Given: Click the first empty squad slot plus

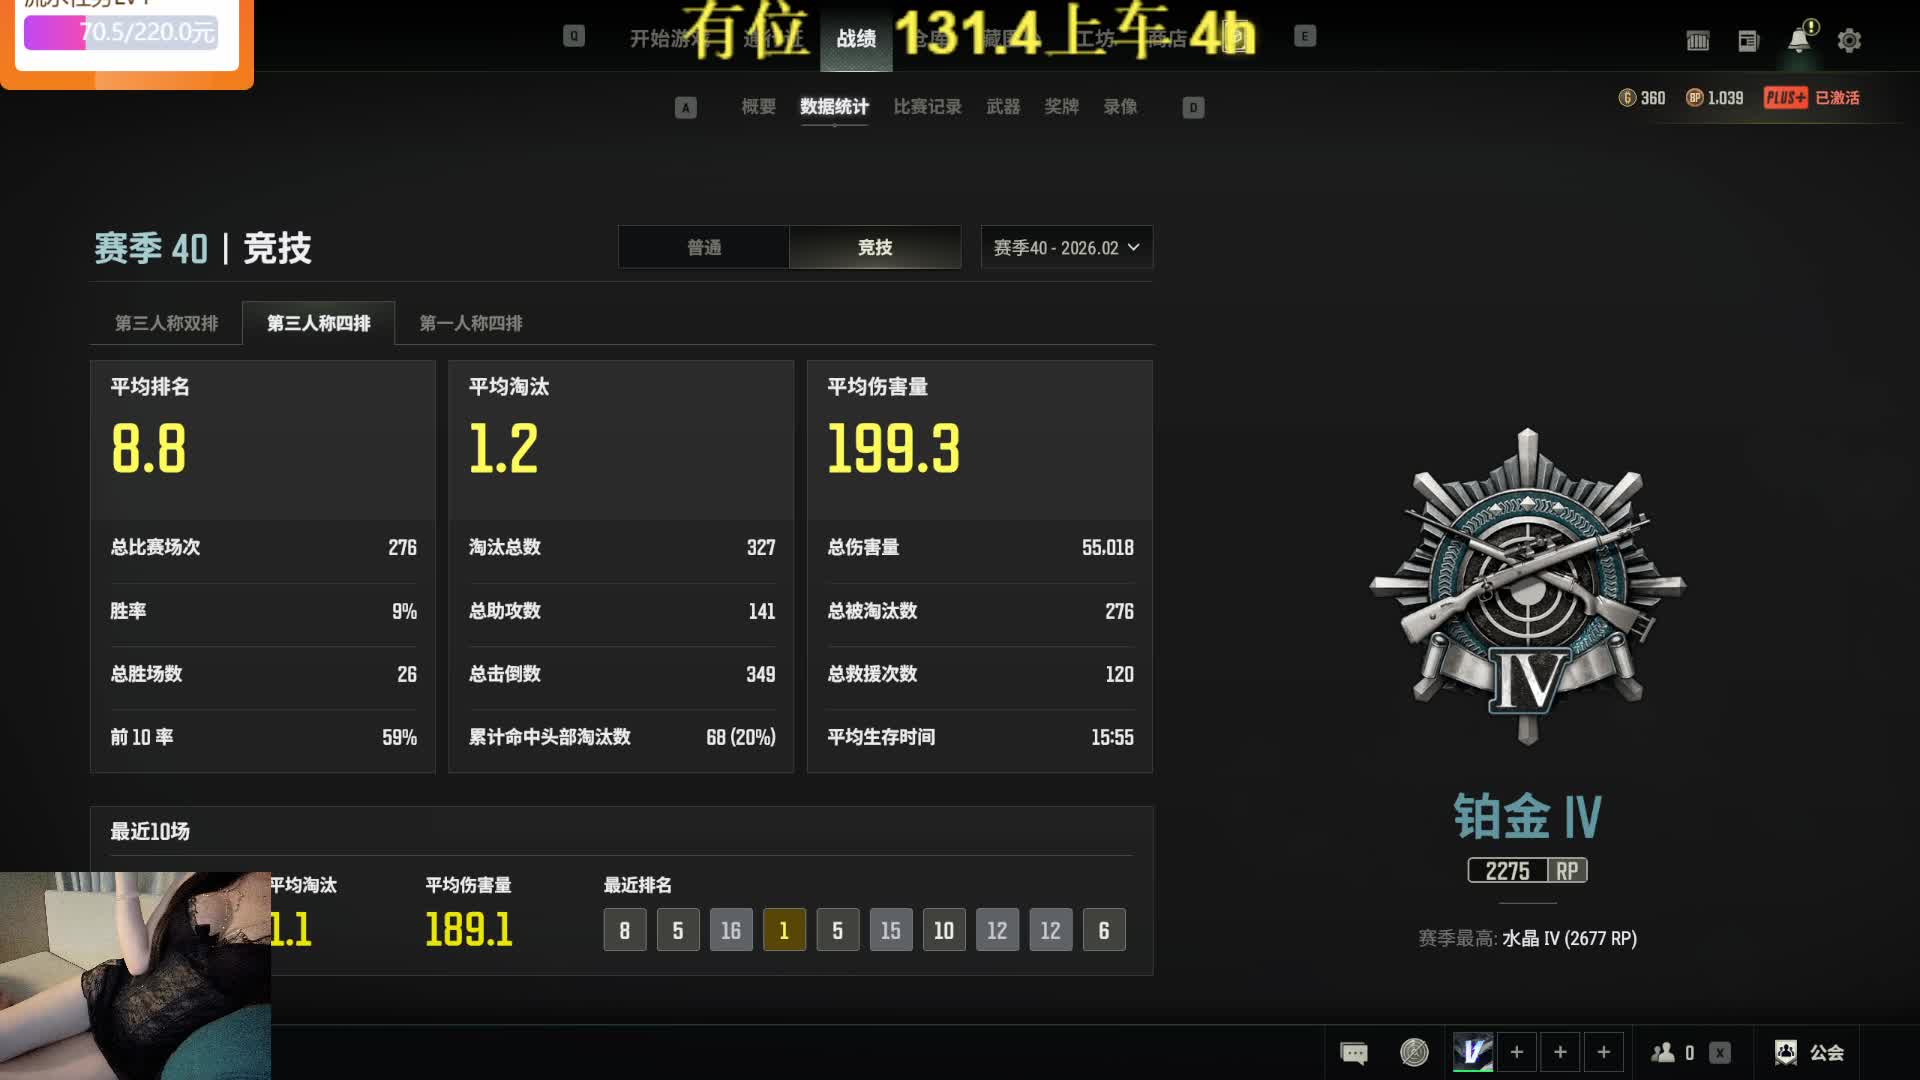Looking at the screenshot, I should pos(1517,1052).
